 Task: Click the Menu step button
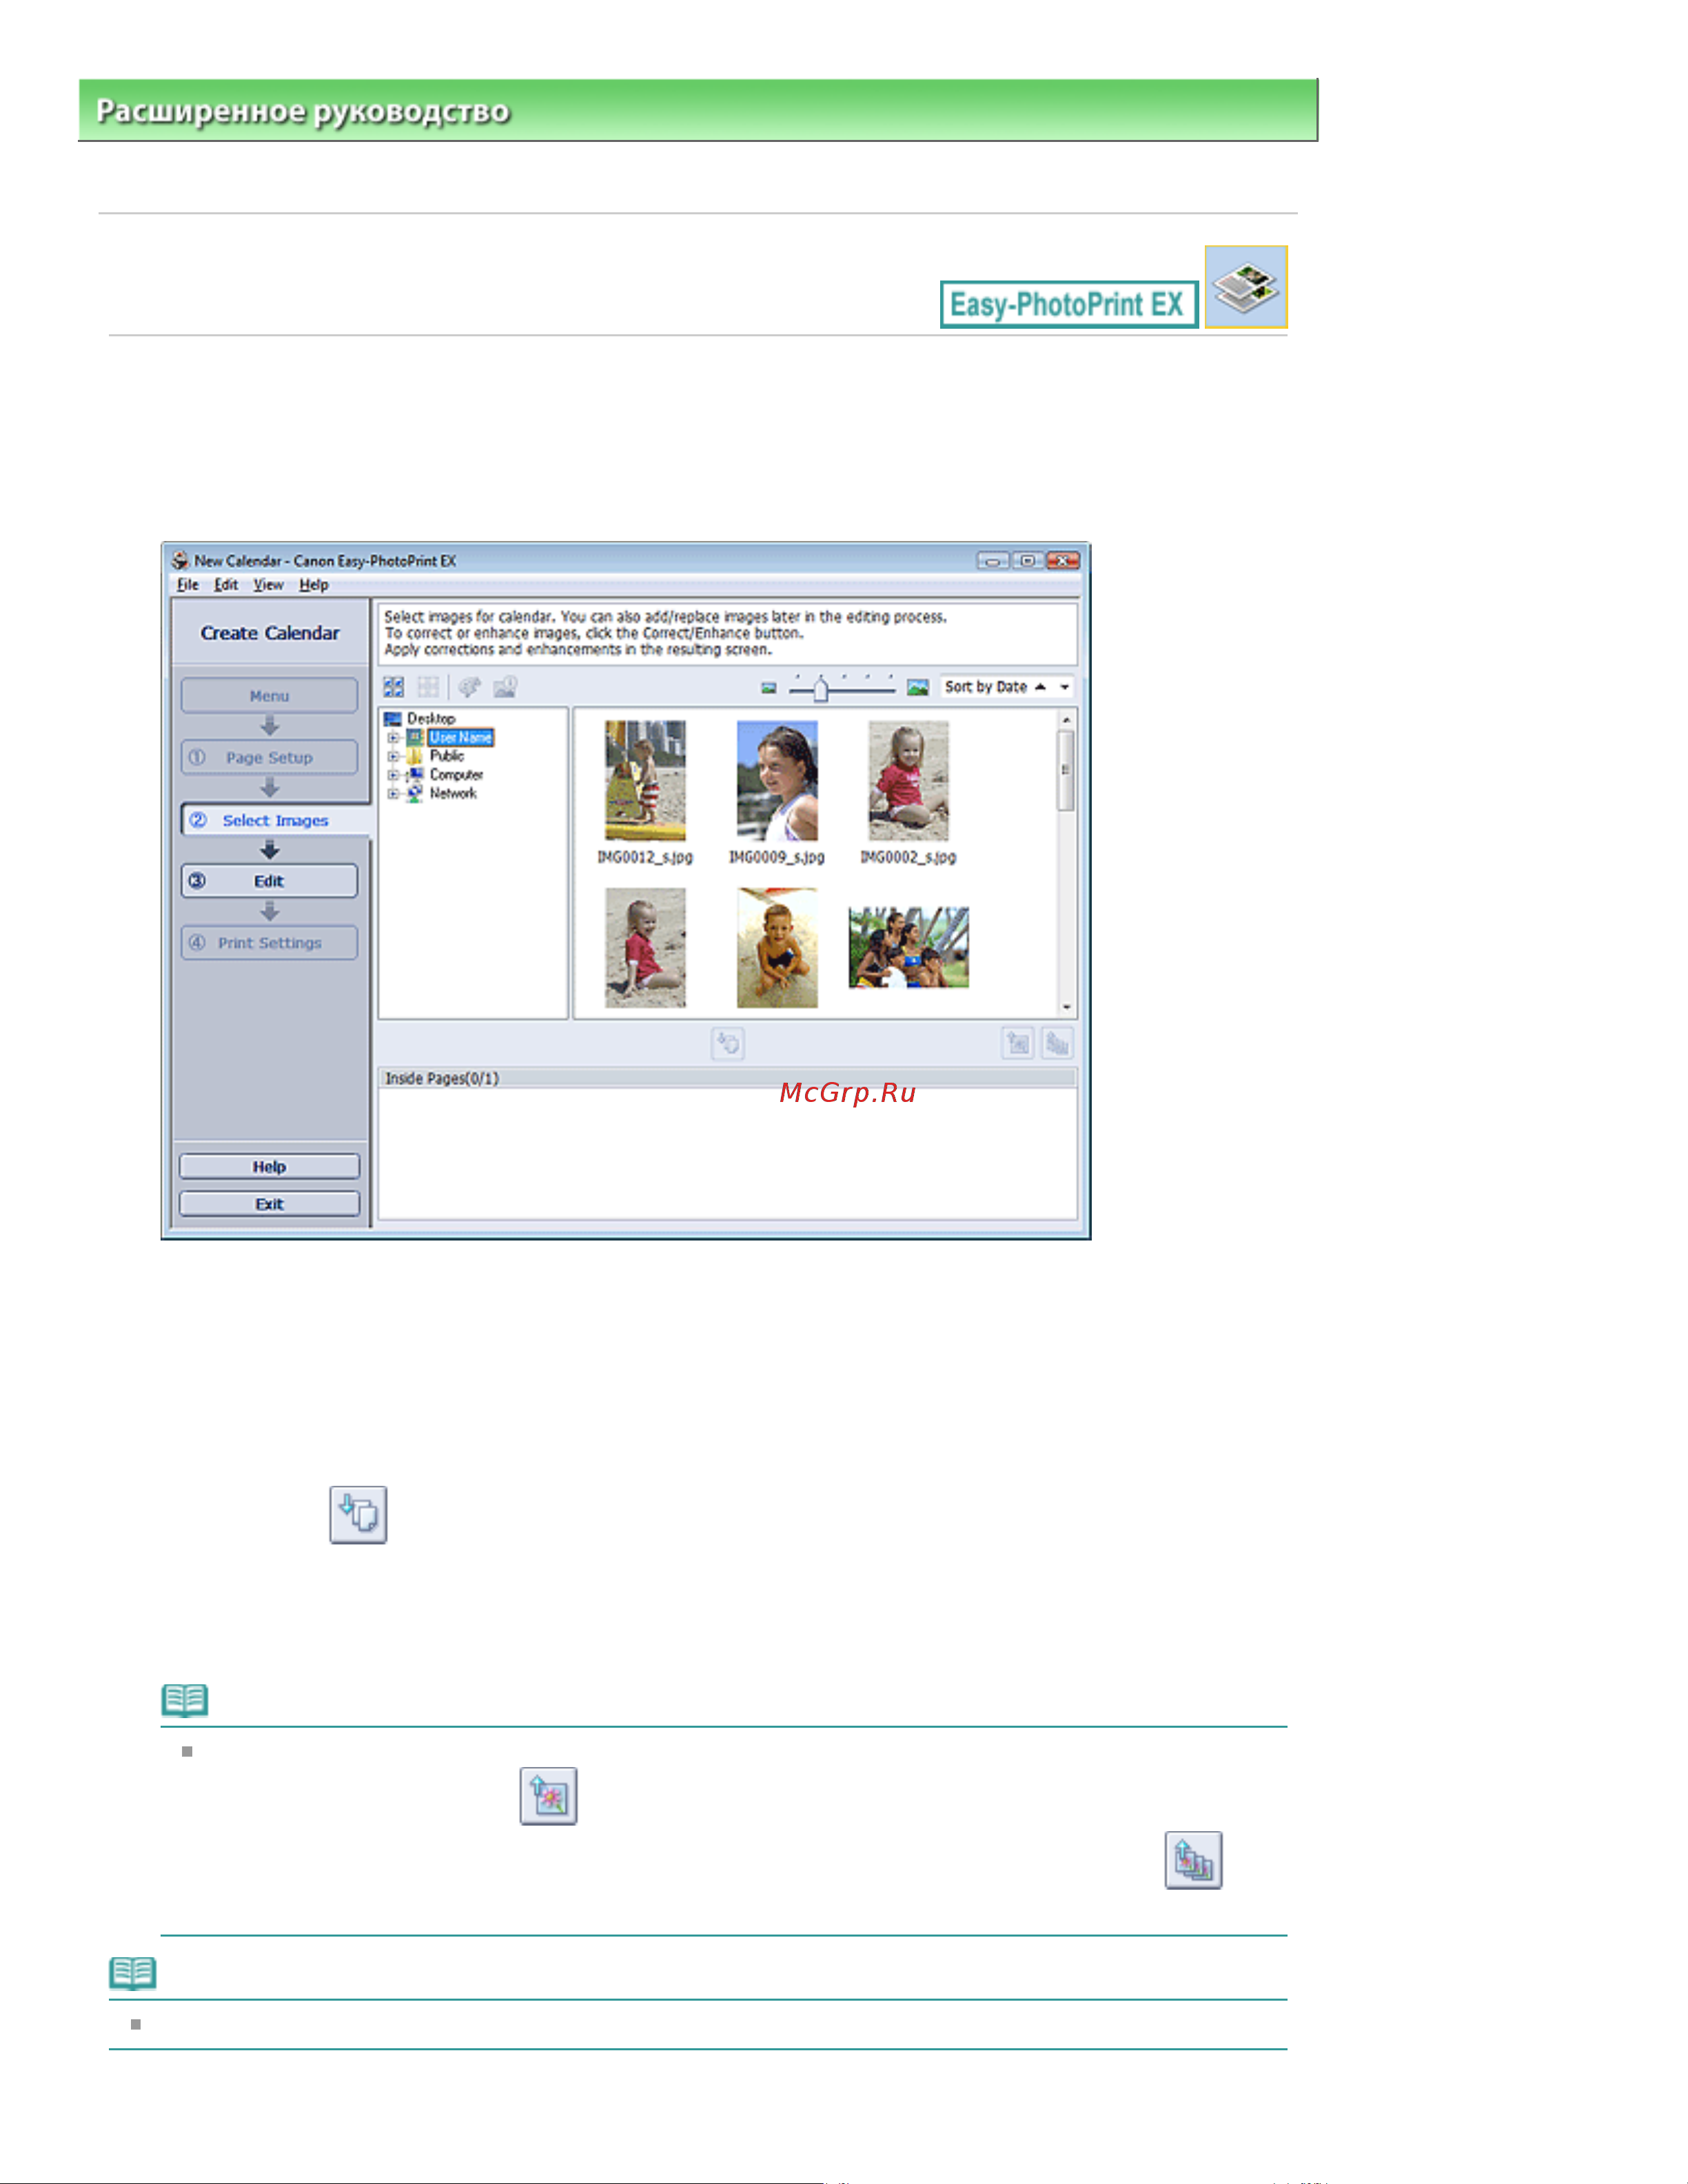[x=269, y=696]
